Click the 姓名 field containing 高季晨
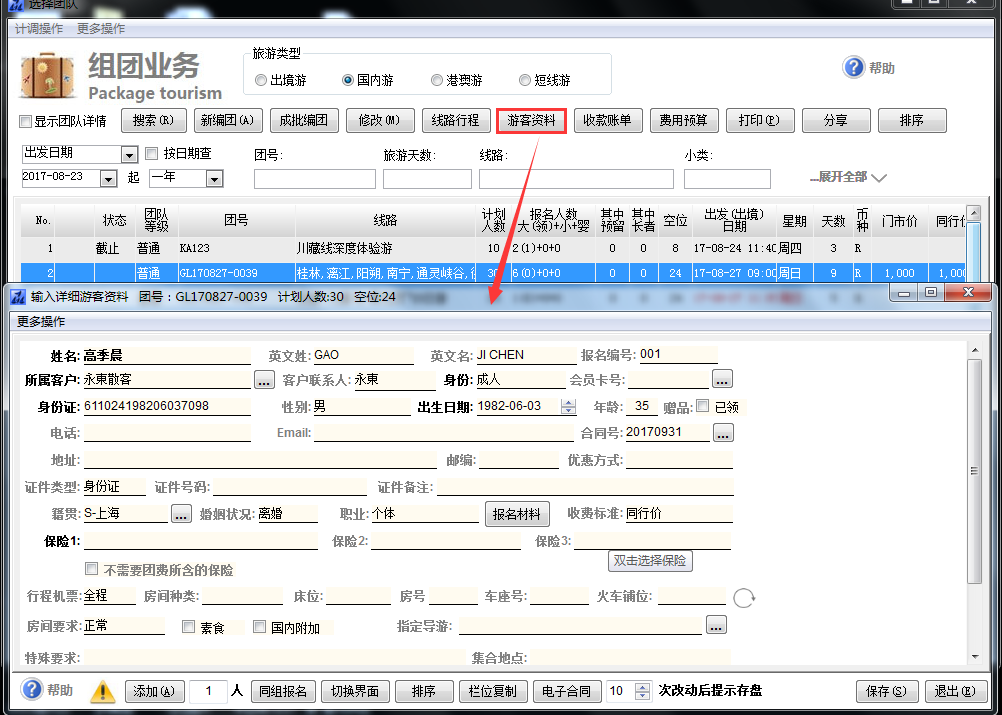 click(167, 356)
